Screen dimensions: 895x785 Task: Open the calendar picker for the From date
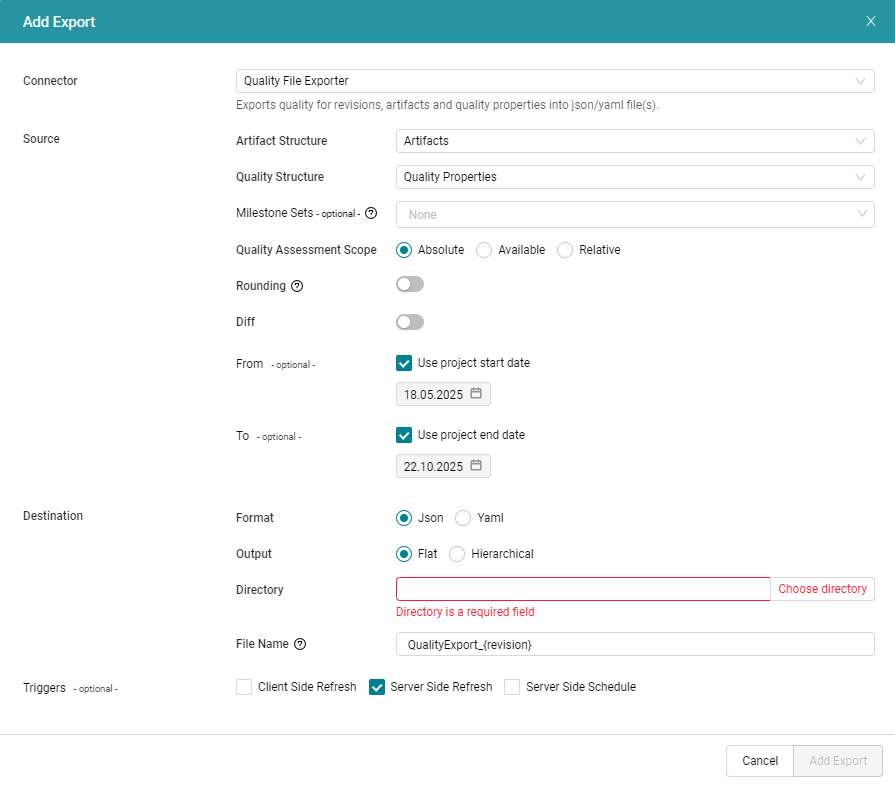[477, 394]
